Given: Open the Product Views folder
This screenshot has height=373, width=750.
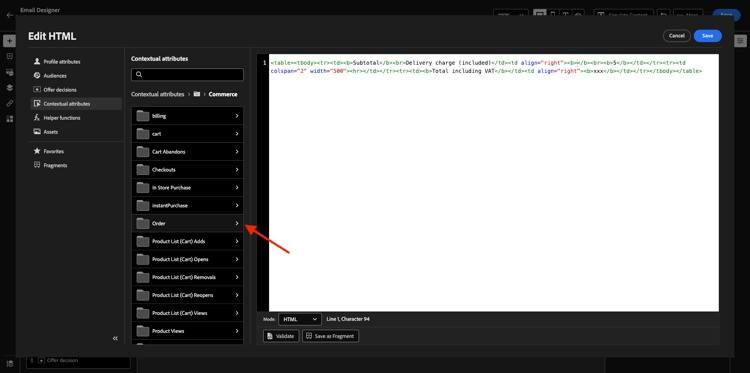Looking at the screenshot, I should pos(188,331).
